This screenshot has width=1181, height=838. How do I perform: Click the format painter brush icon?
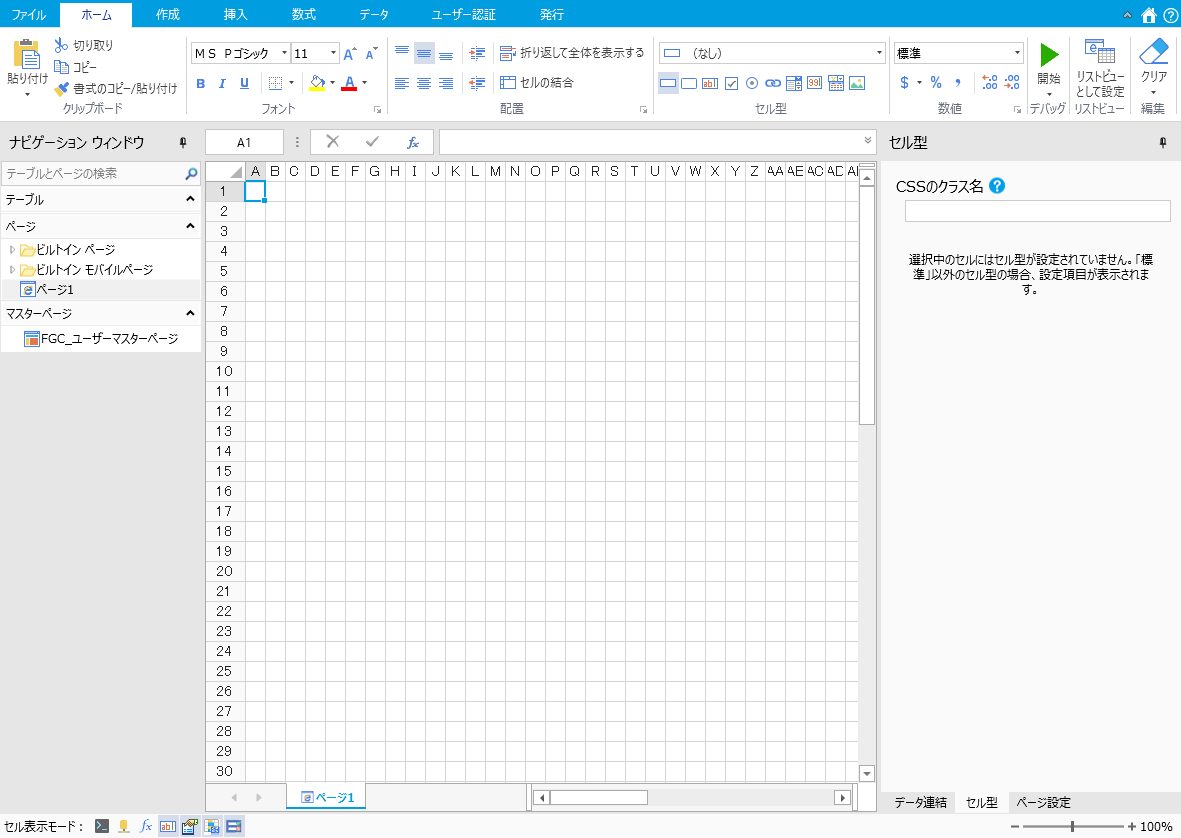click(61, 88)
